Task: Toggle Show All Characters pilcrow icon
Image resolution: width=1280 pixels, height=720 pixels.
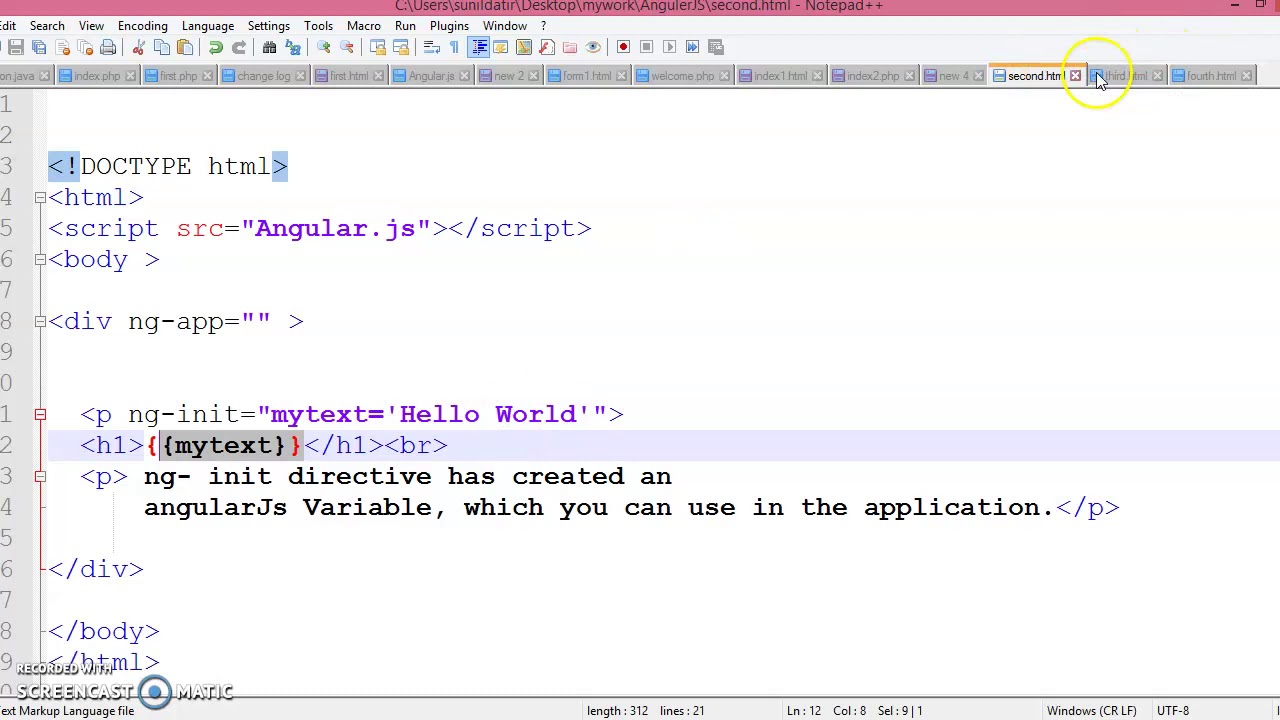Action: pos(454,47)
